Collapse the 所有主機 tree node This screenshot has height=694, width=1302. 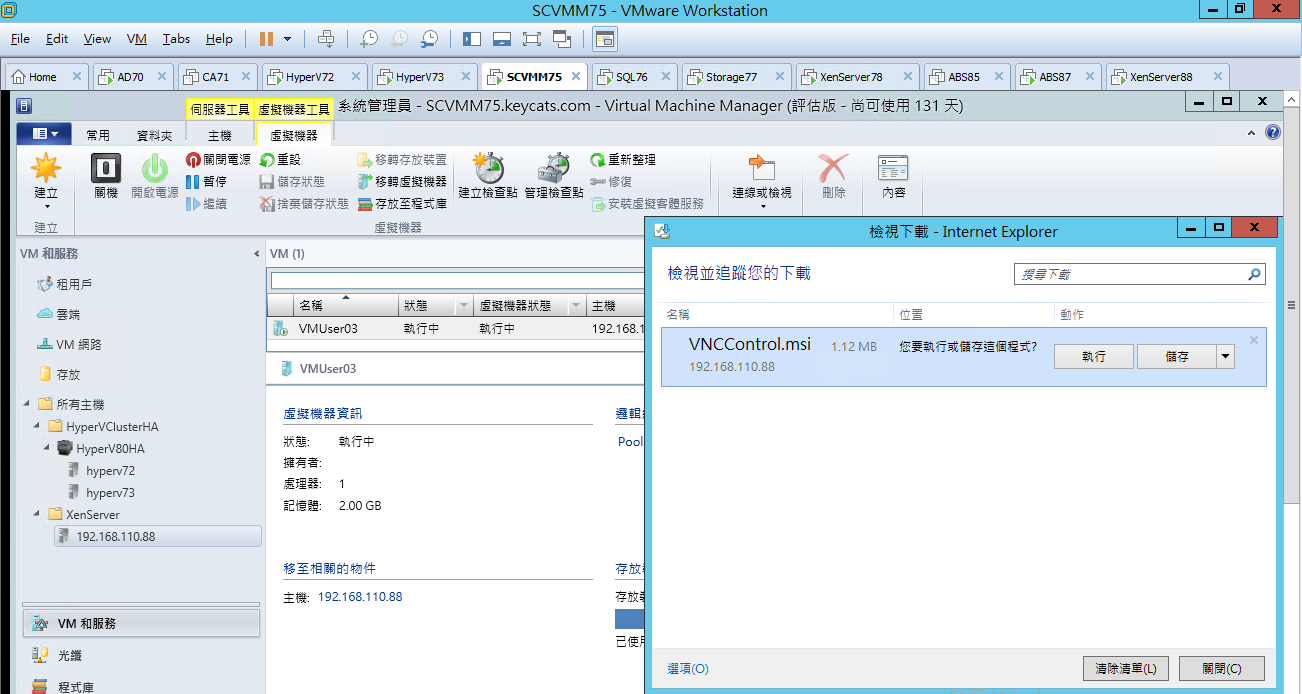27,404
